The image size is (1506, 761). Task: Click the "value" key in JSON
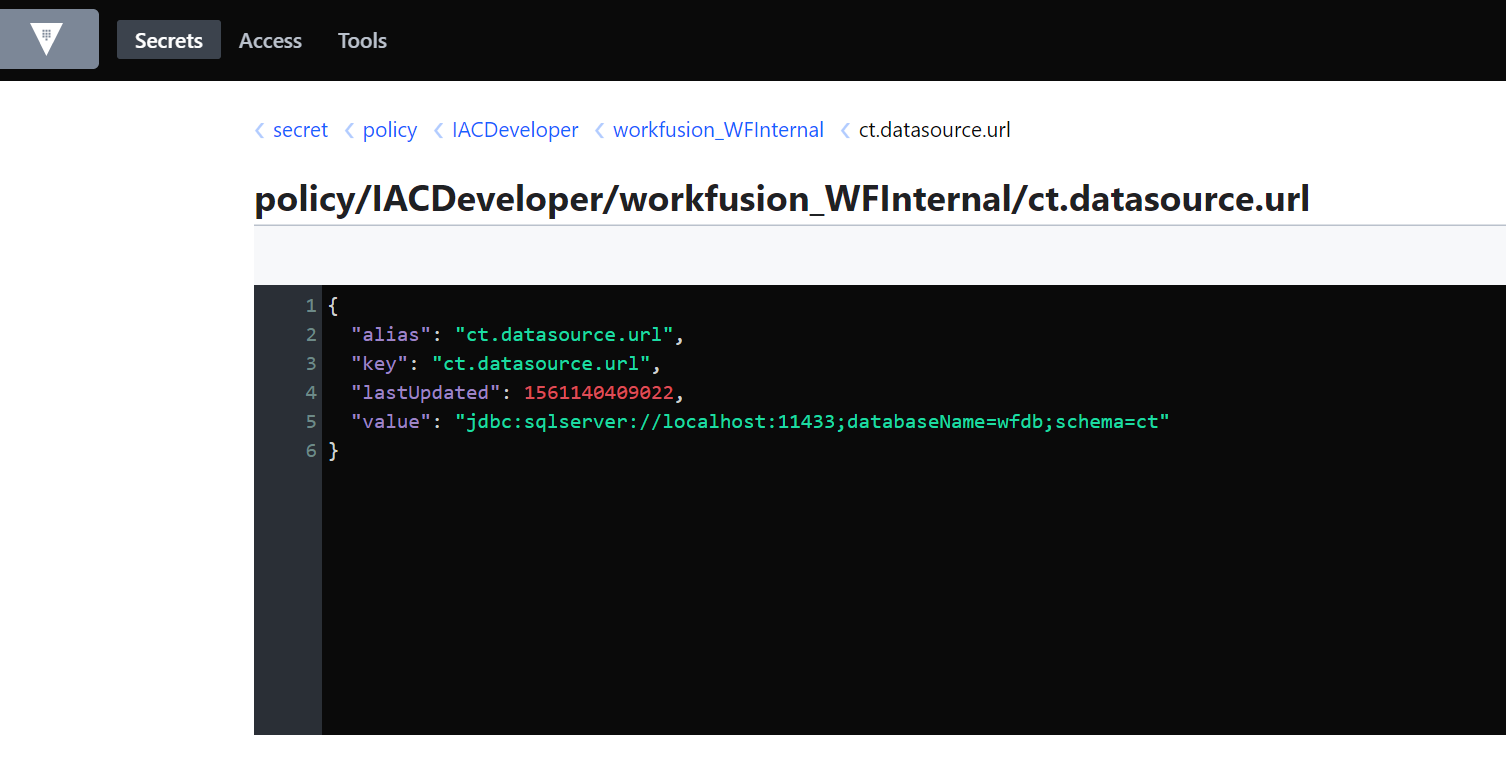(x=391, y=421)
